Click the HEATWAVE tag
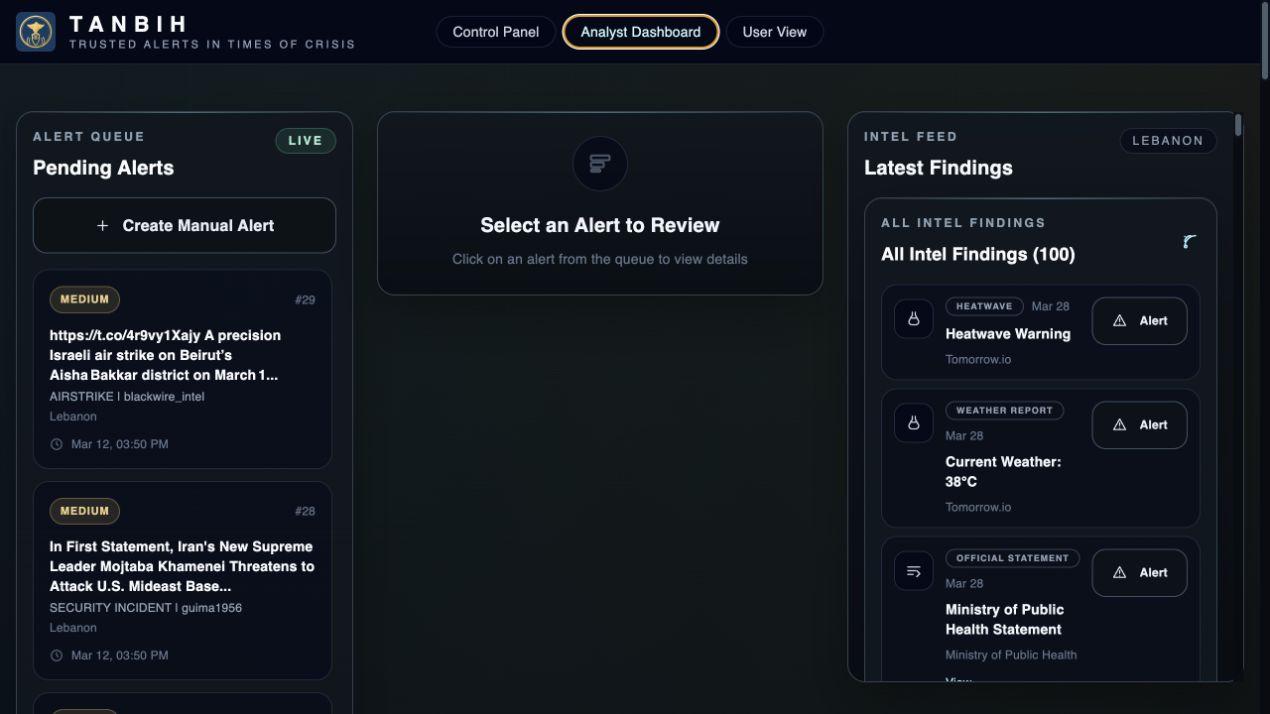Image resolution: width=1270 pixels, height=714 pixels. (x=984, y=306)
